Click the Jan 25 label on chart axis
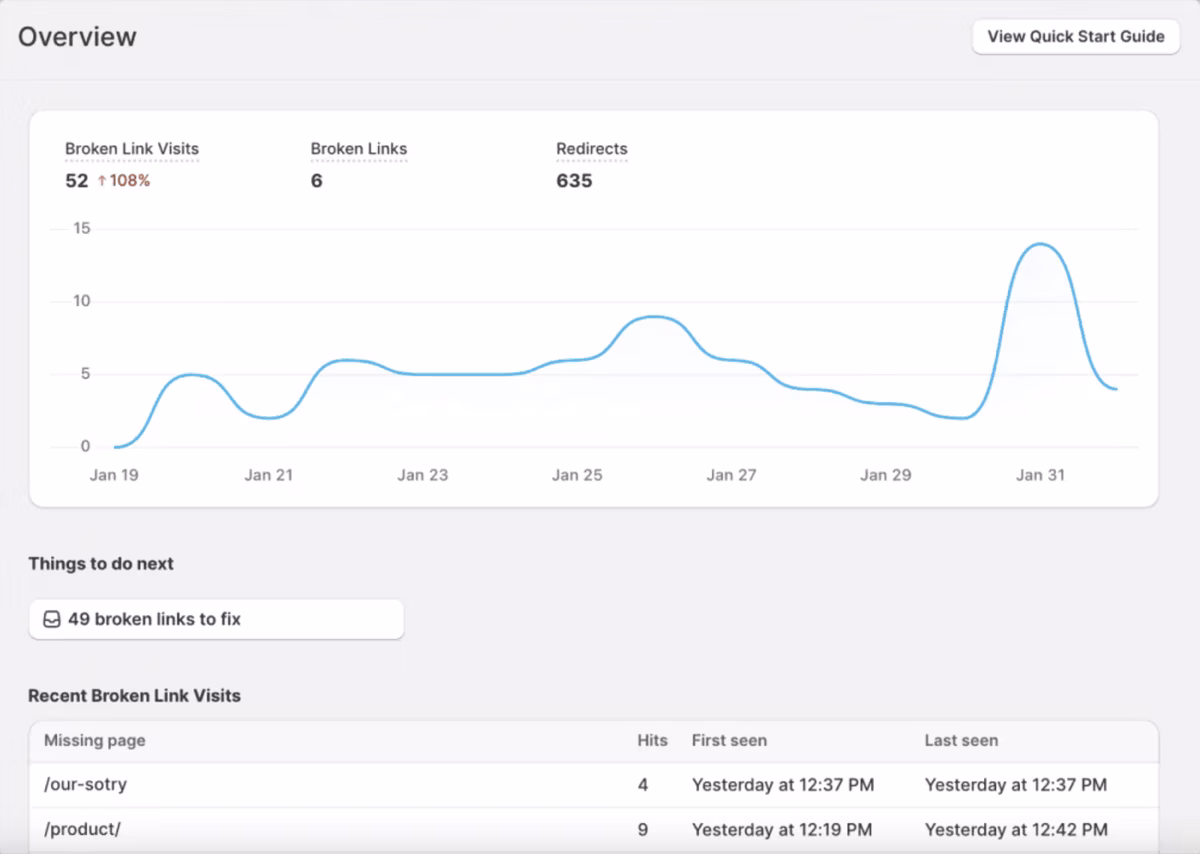Screen dimensions: 1200x854 (577, 475)
